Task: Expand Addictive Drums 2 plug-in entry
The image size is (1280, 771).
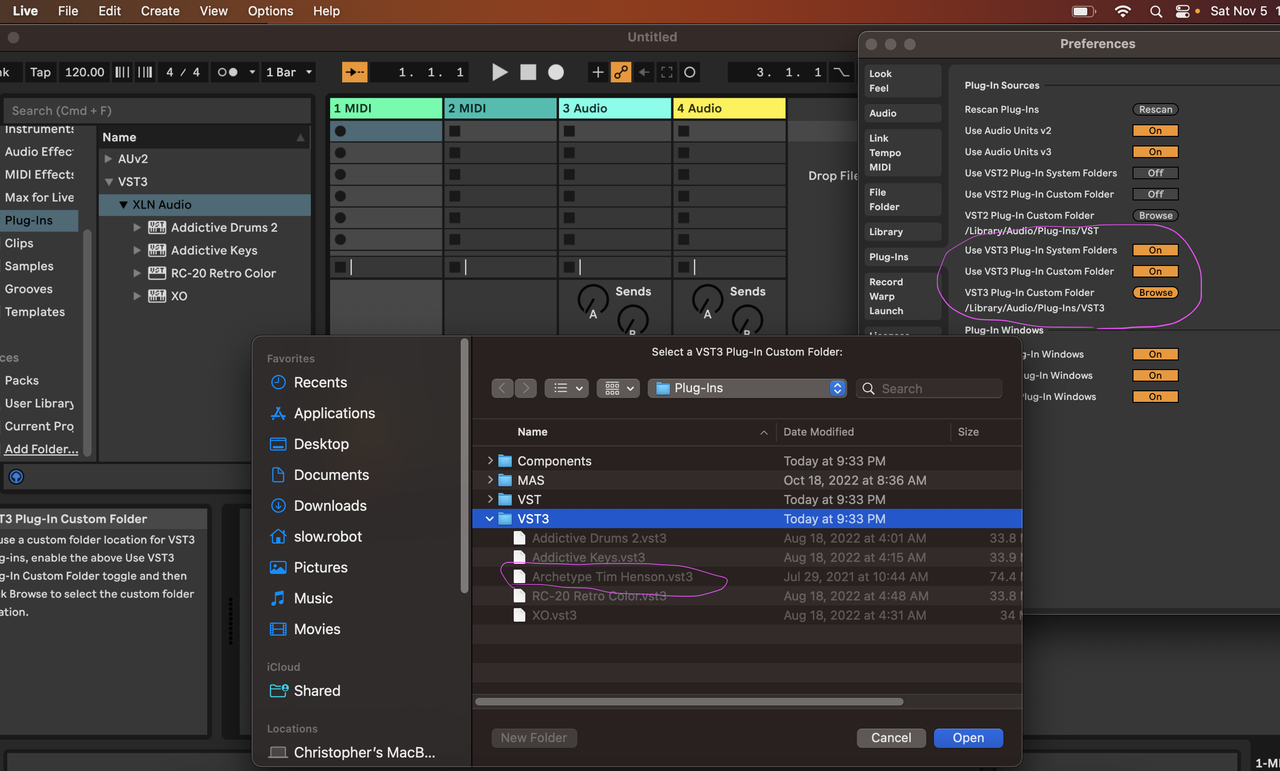Action: pyautogui.click(x=138, y=228)
